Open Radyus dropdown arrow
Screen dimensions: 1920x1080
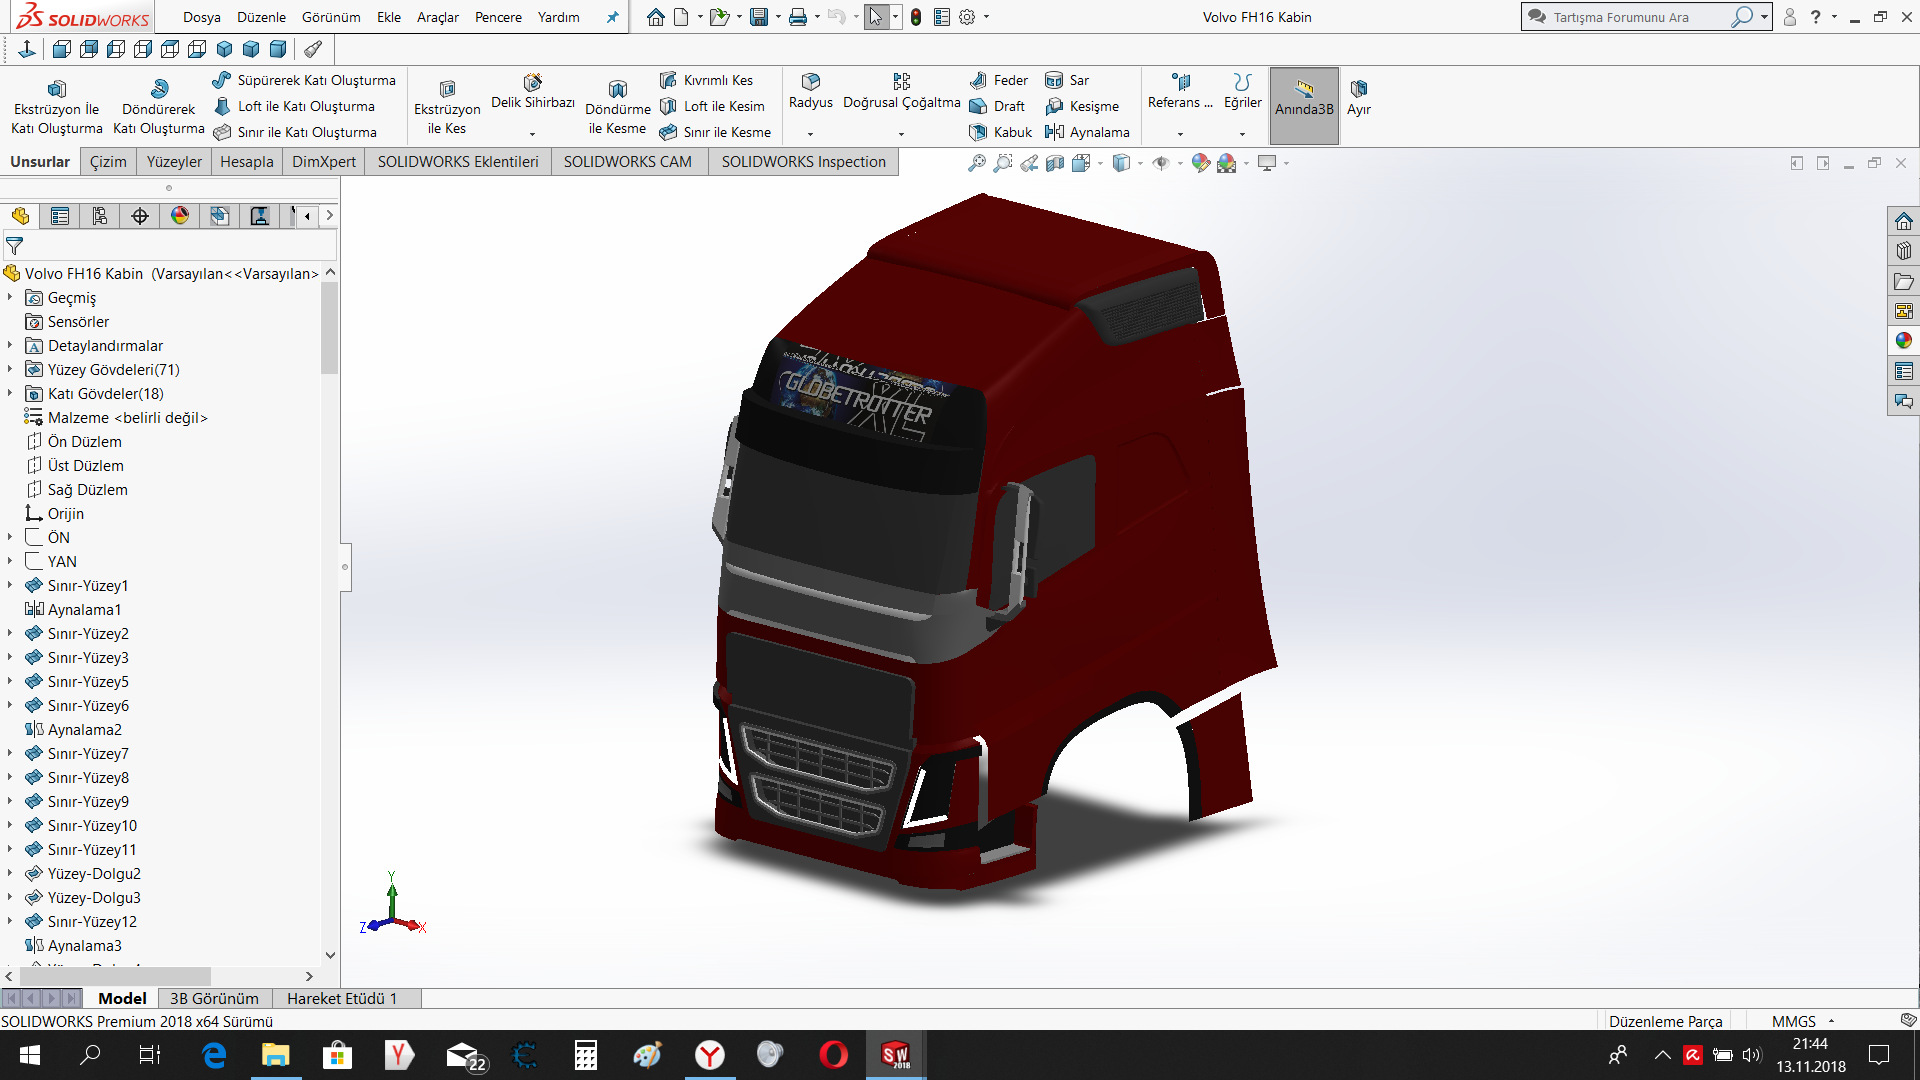[x=810, y=134]
